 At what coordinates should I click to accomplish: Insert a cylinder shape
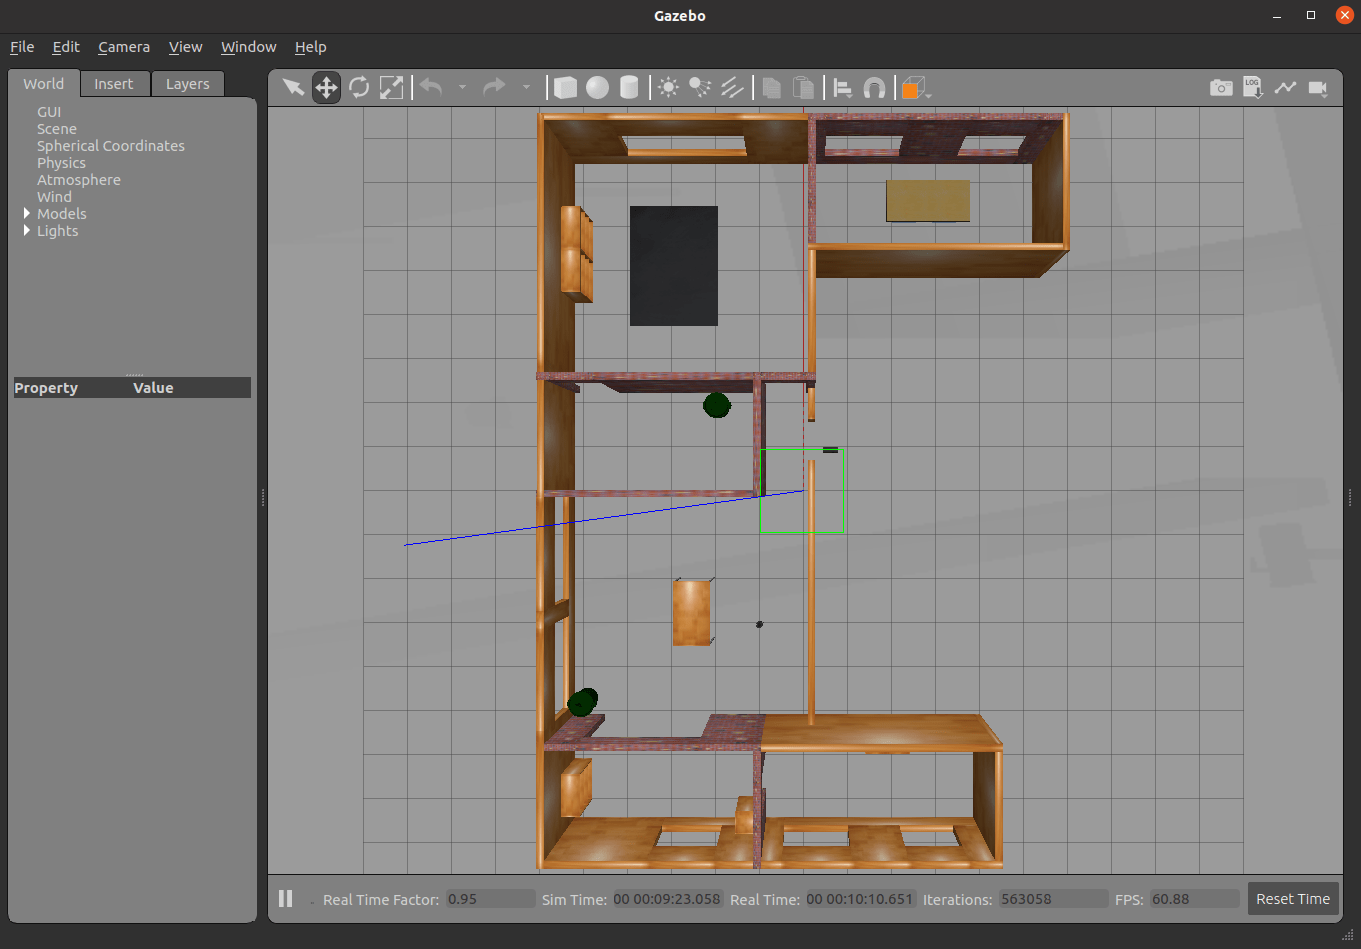[629, 88]
